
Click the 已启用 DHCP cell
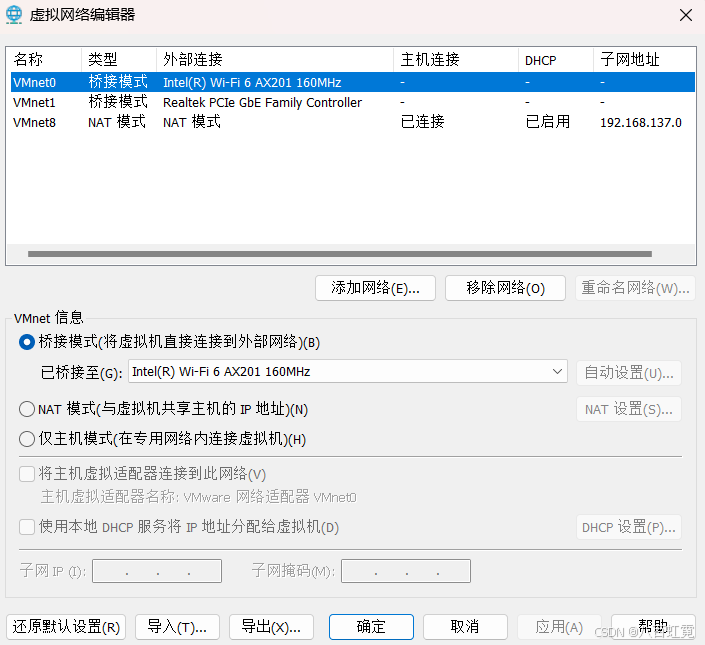(x=547, y=122)
